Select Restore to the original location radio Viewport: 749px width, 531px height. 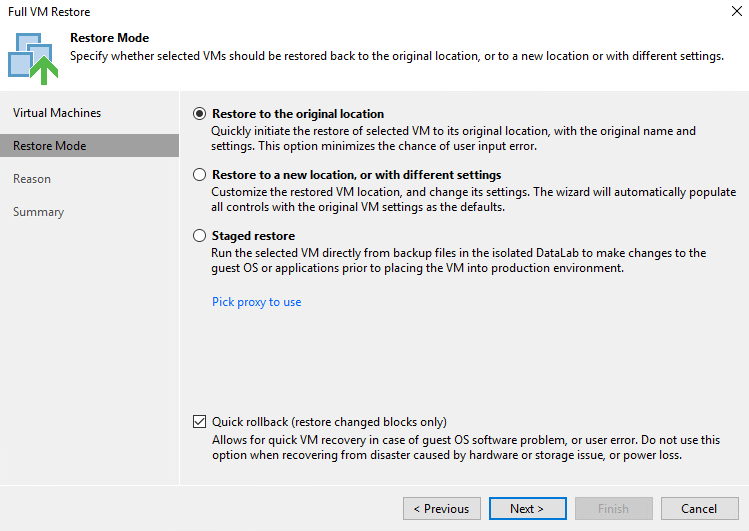(x=200, y=114)
